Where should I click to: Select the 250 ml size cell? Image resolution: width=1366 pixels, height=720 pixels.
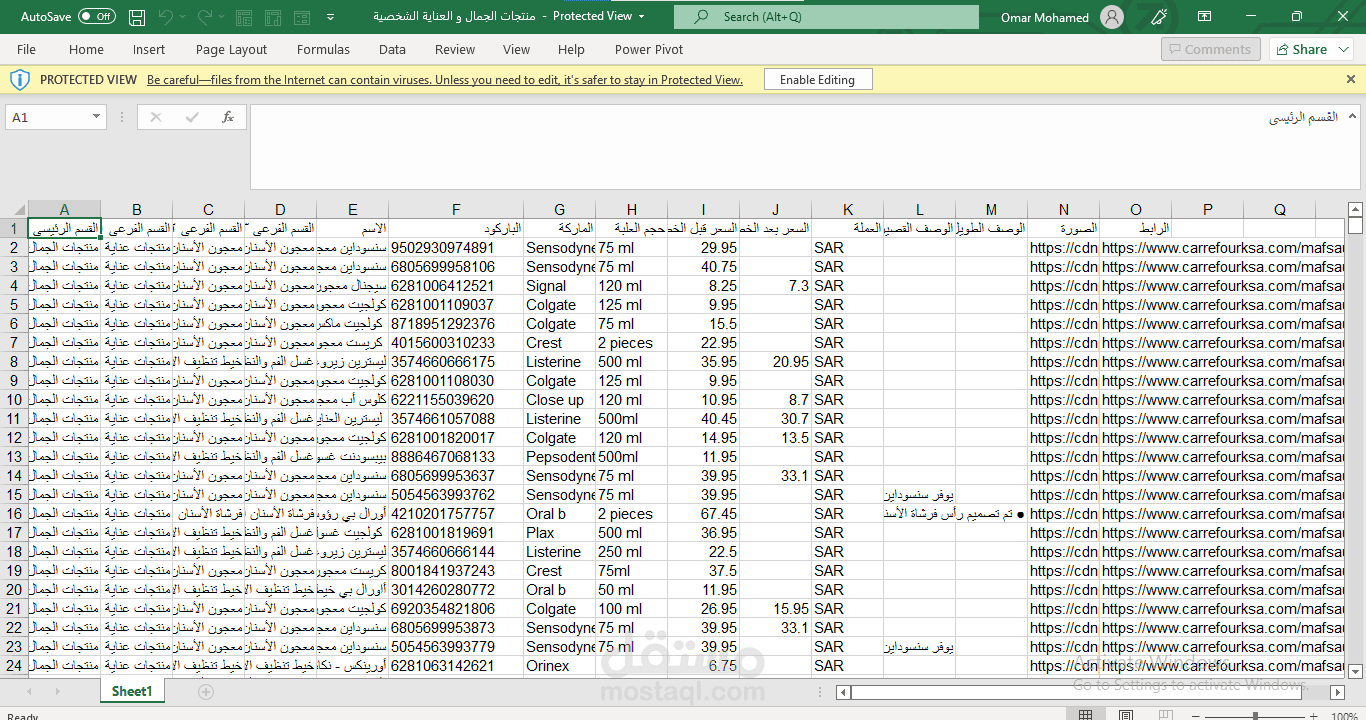pos(631,551)
